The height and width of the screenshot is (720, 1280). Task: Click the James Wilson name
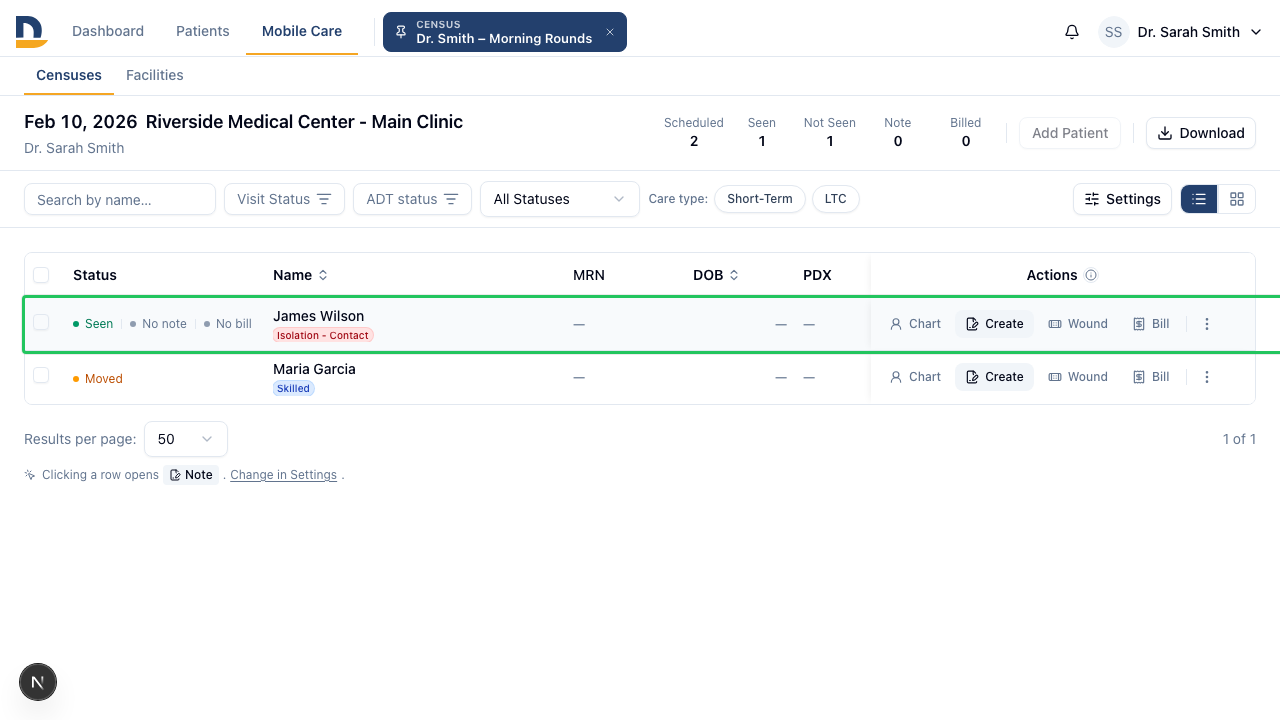pyautogui.click(x=318, y=316)
